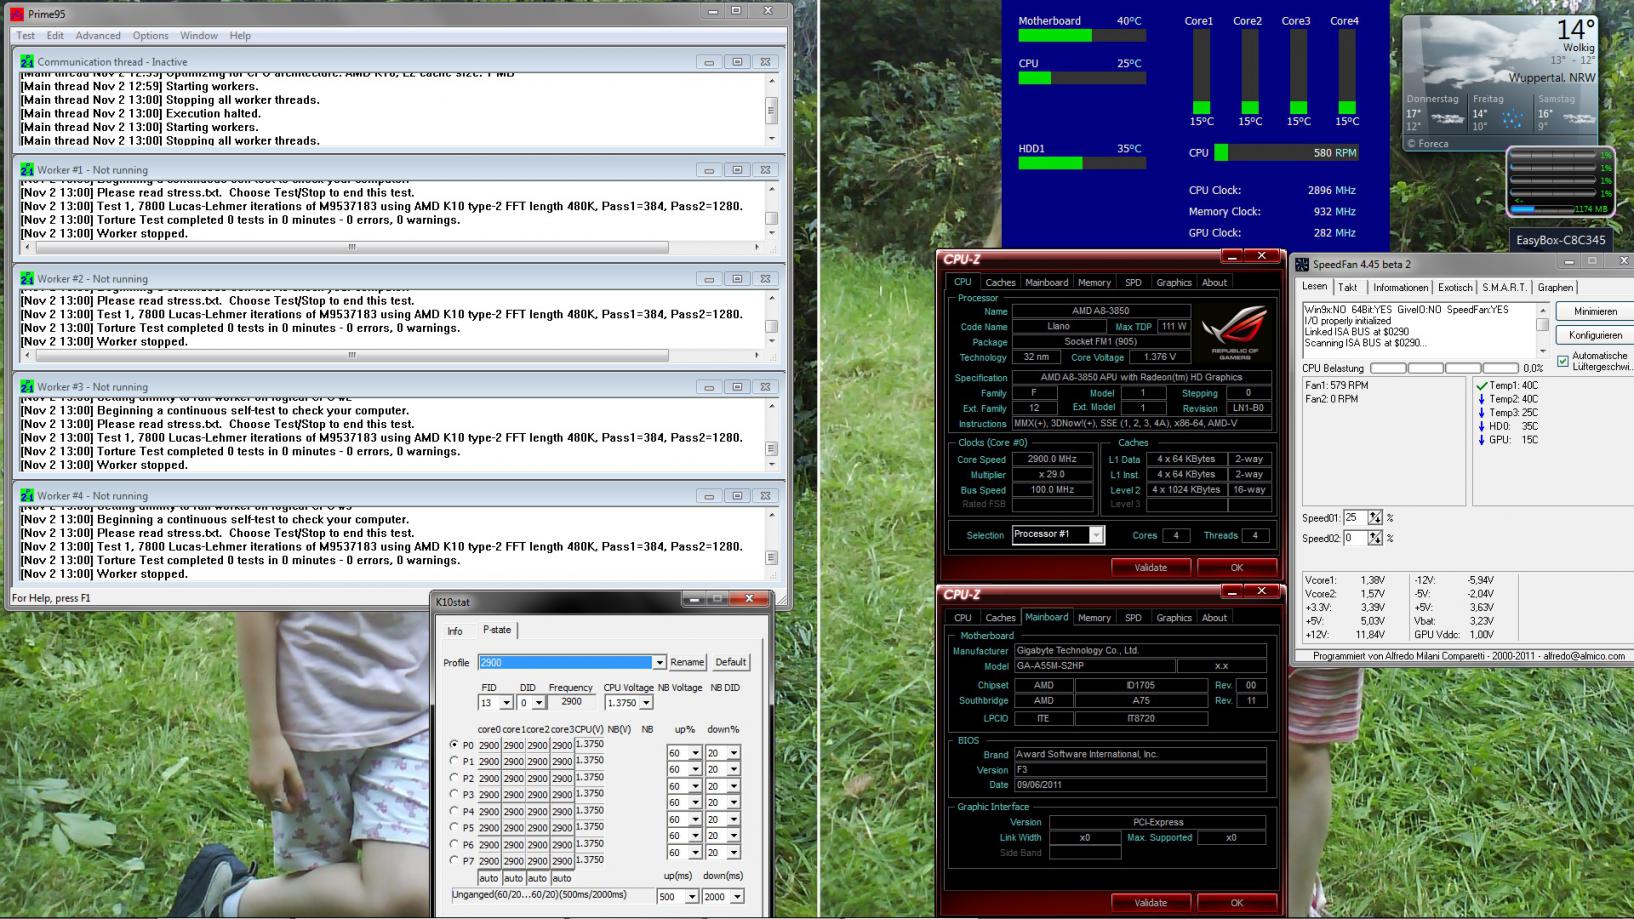This screenshot has height=919, width=1634.
Task: Click the Worker #2 window icon
Action: 27,279
